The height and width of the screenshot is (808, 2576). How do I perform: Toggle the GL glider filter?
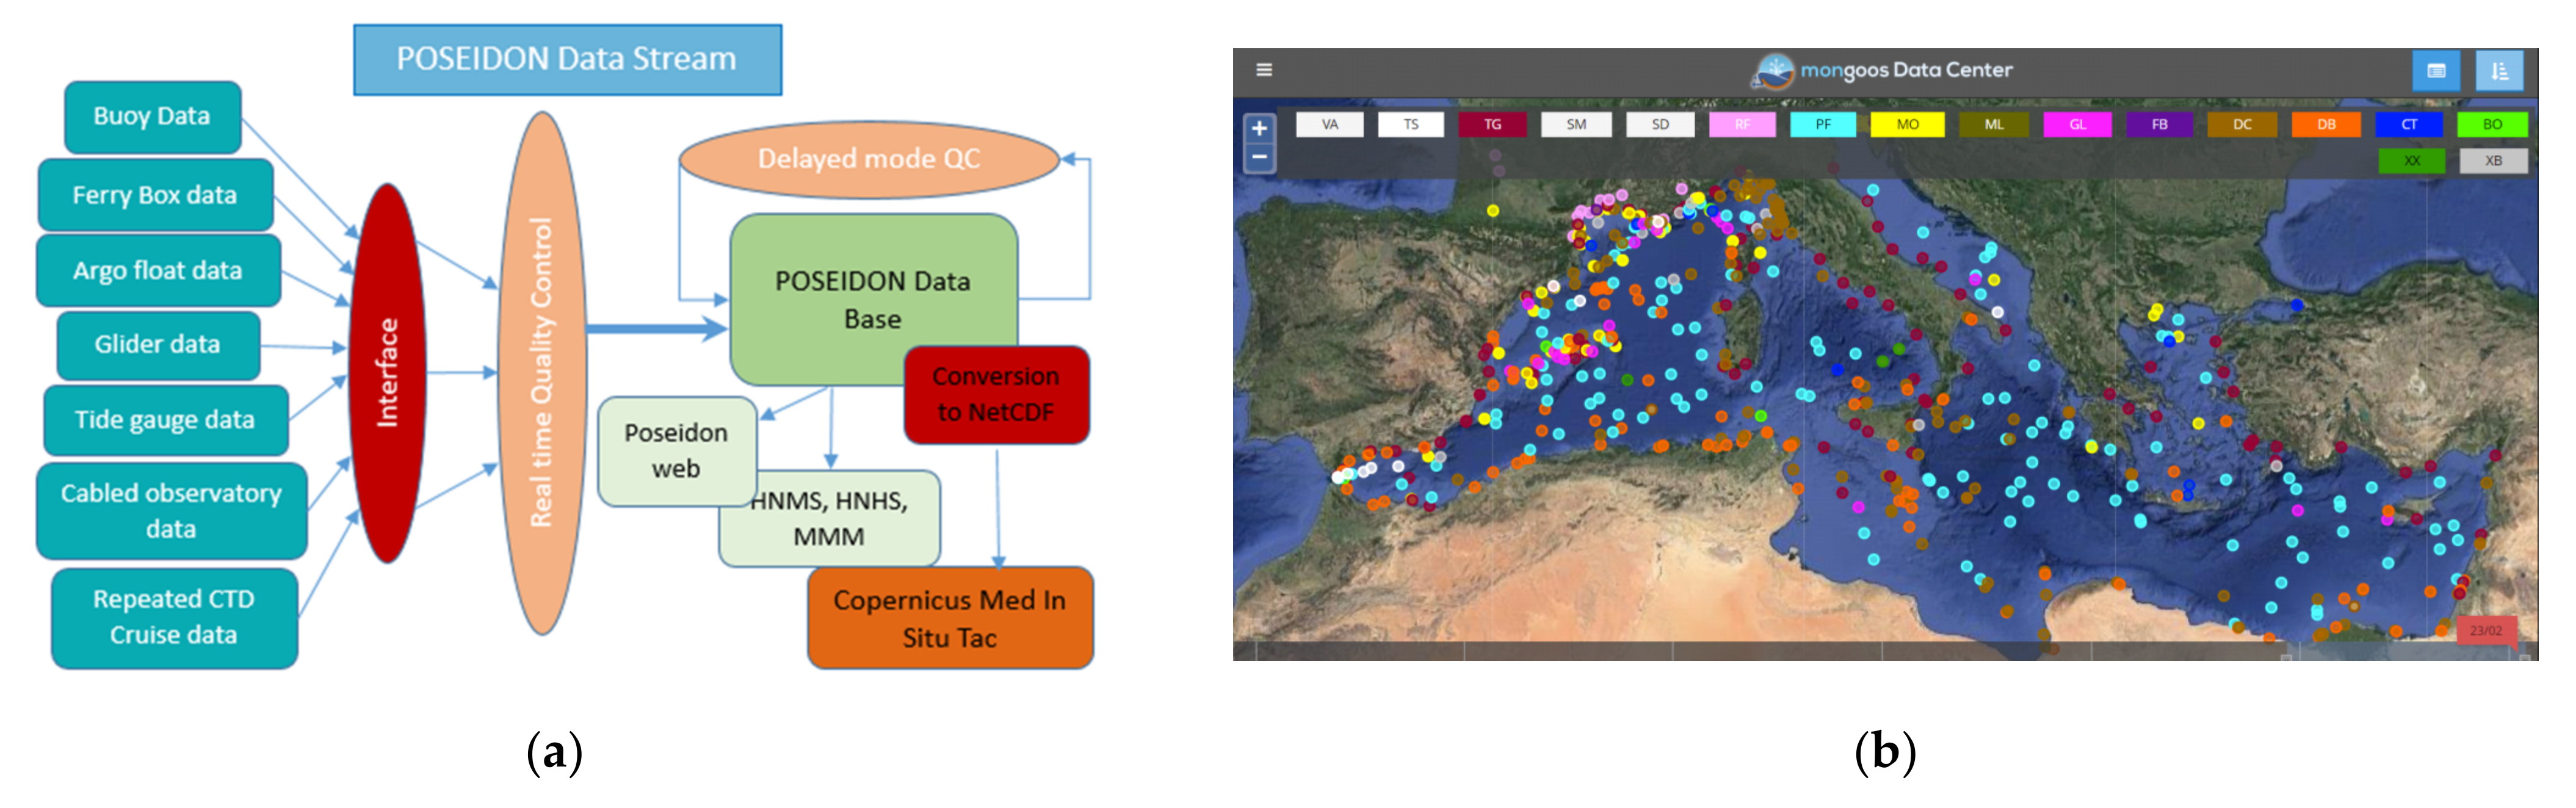click(2077, 124)
